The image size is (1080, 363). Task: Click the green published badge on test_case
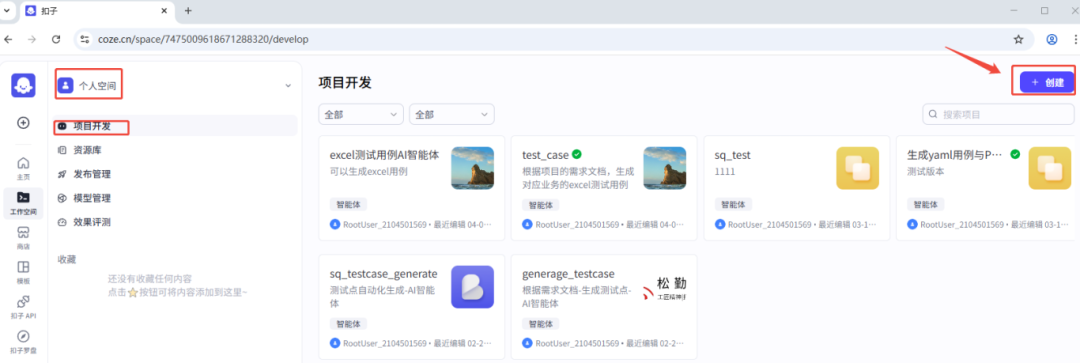pos(577,155)
